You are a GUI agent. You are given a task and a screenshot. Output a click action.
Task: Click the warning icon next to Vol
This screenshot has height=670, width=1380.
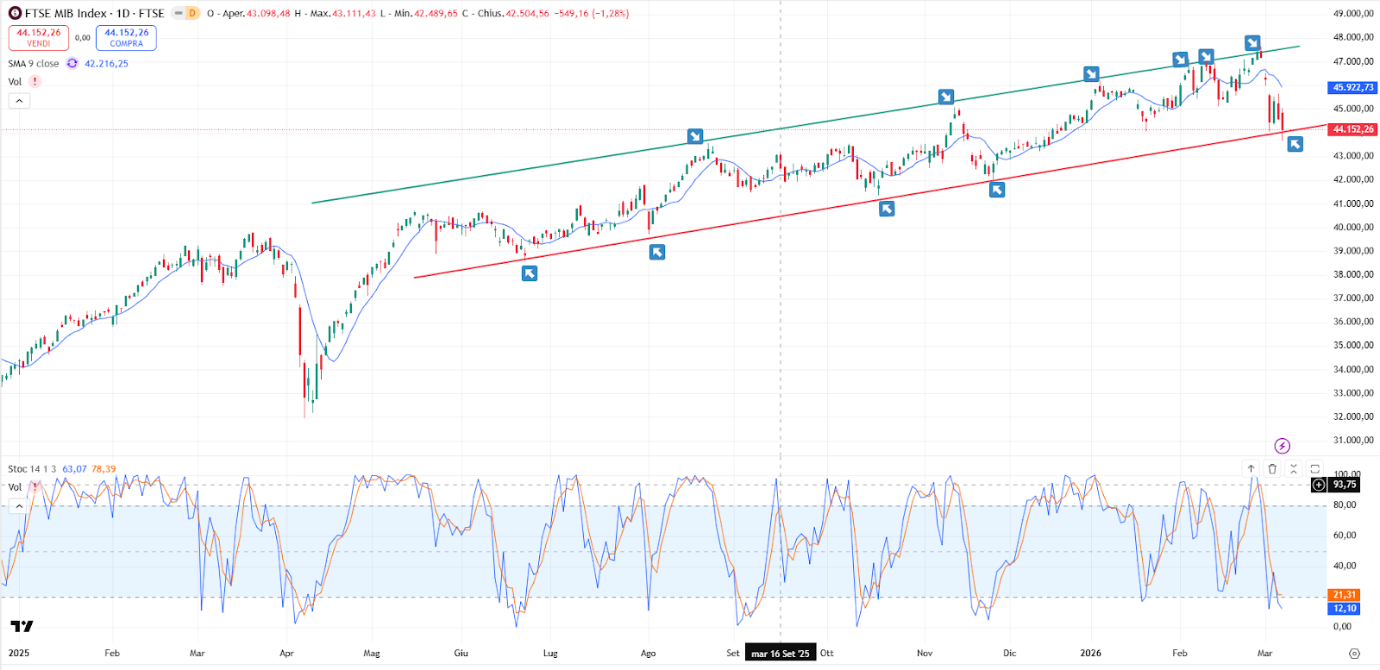[x=34, y=81]
